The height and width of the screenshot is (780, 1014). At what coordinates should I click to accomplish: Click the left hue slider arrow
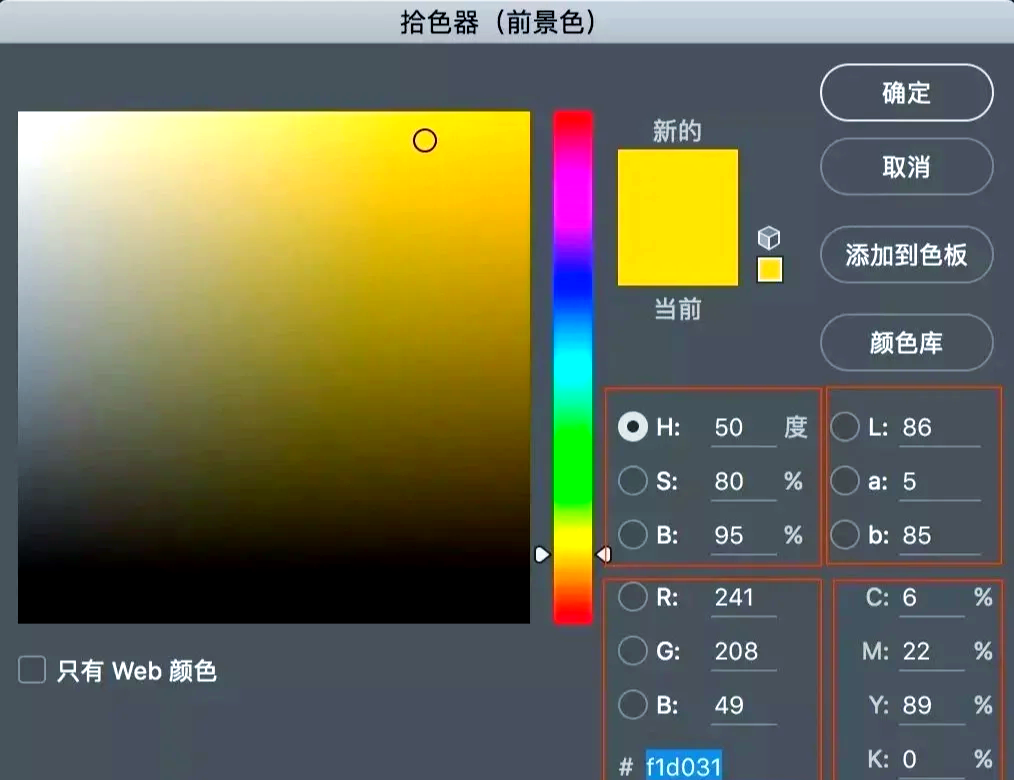542,554
